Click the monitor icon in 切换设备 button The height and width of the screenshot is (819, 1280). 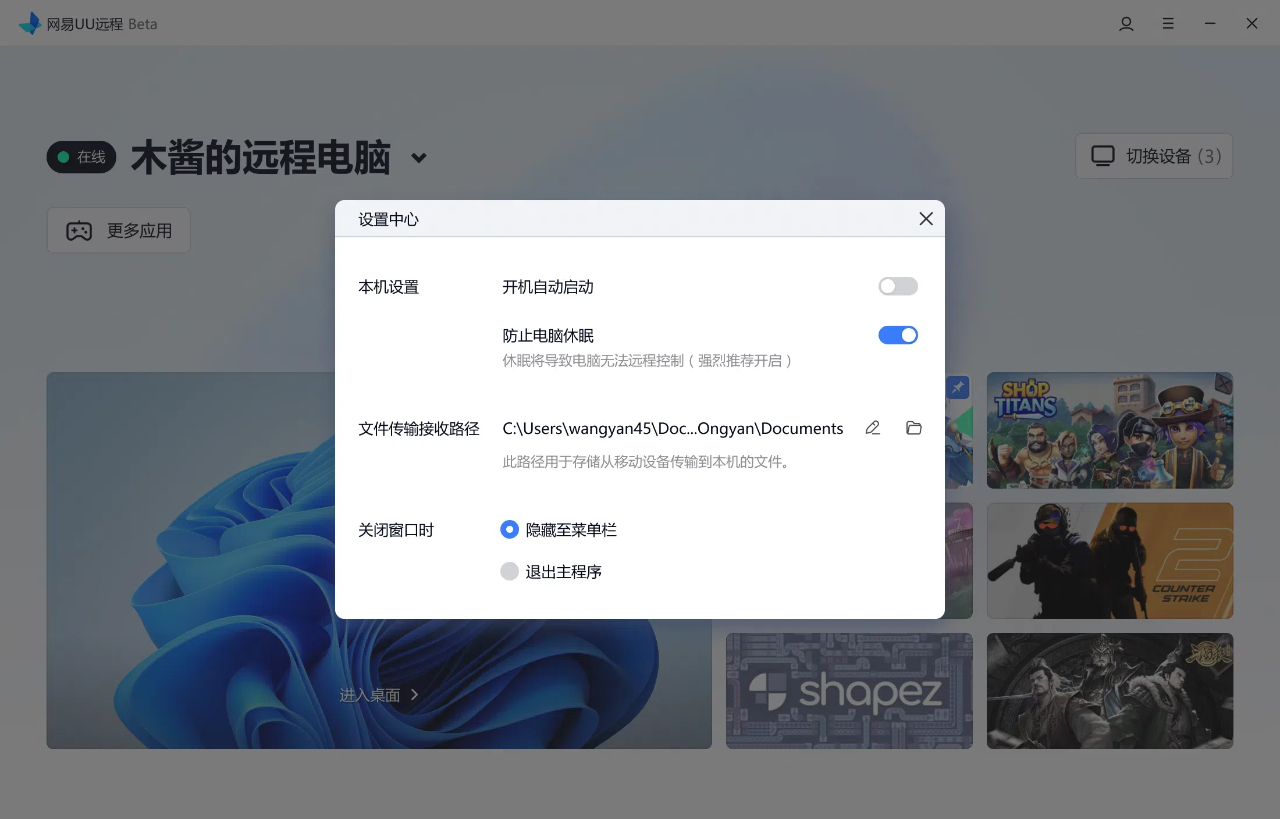[x=1102, y=156]
